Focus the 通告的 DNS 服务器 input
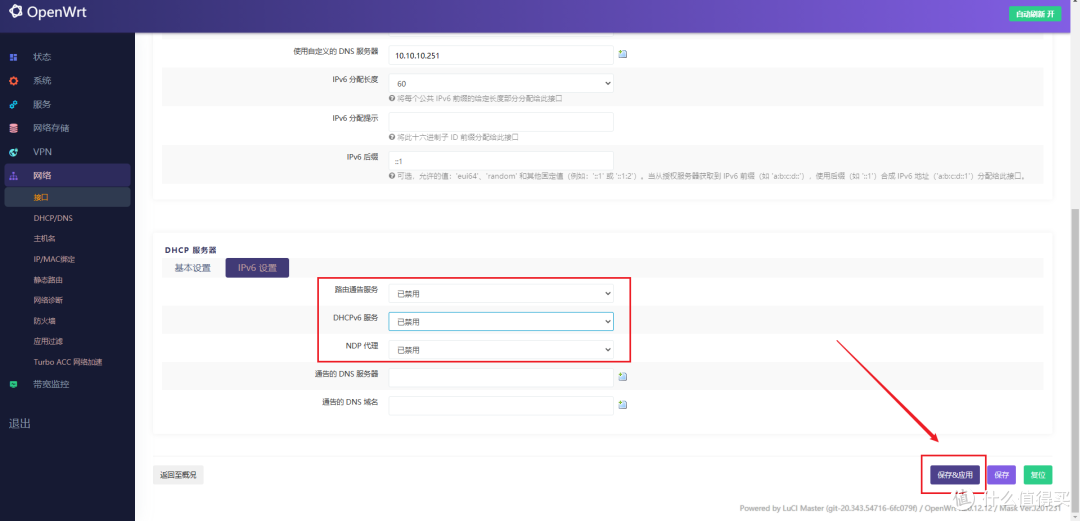This screenshot has width=1080, height=521. [x=501, y=377]
